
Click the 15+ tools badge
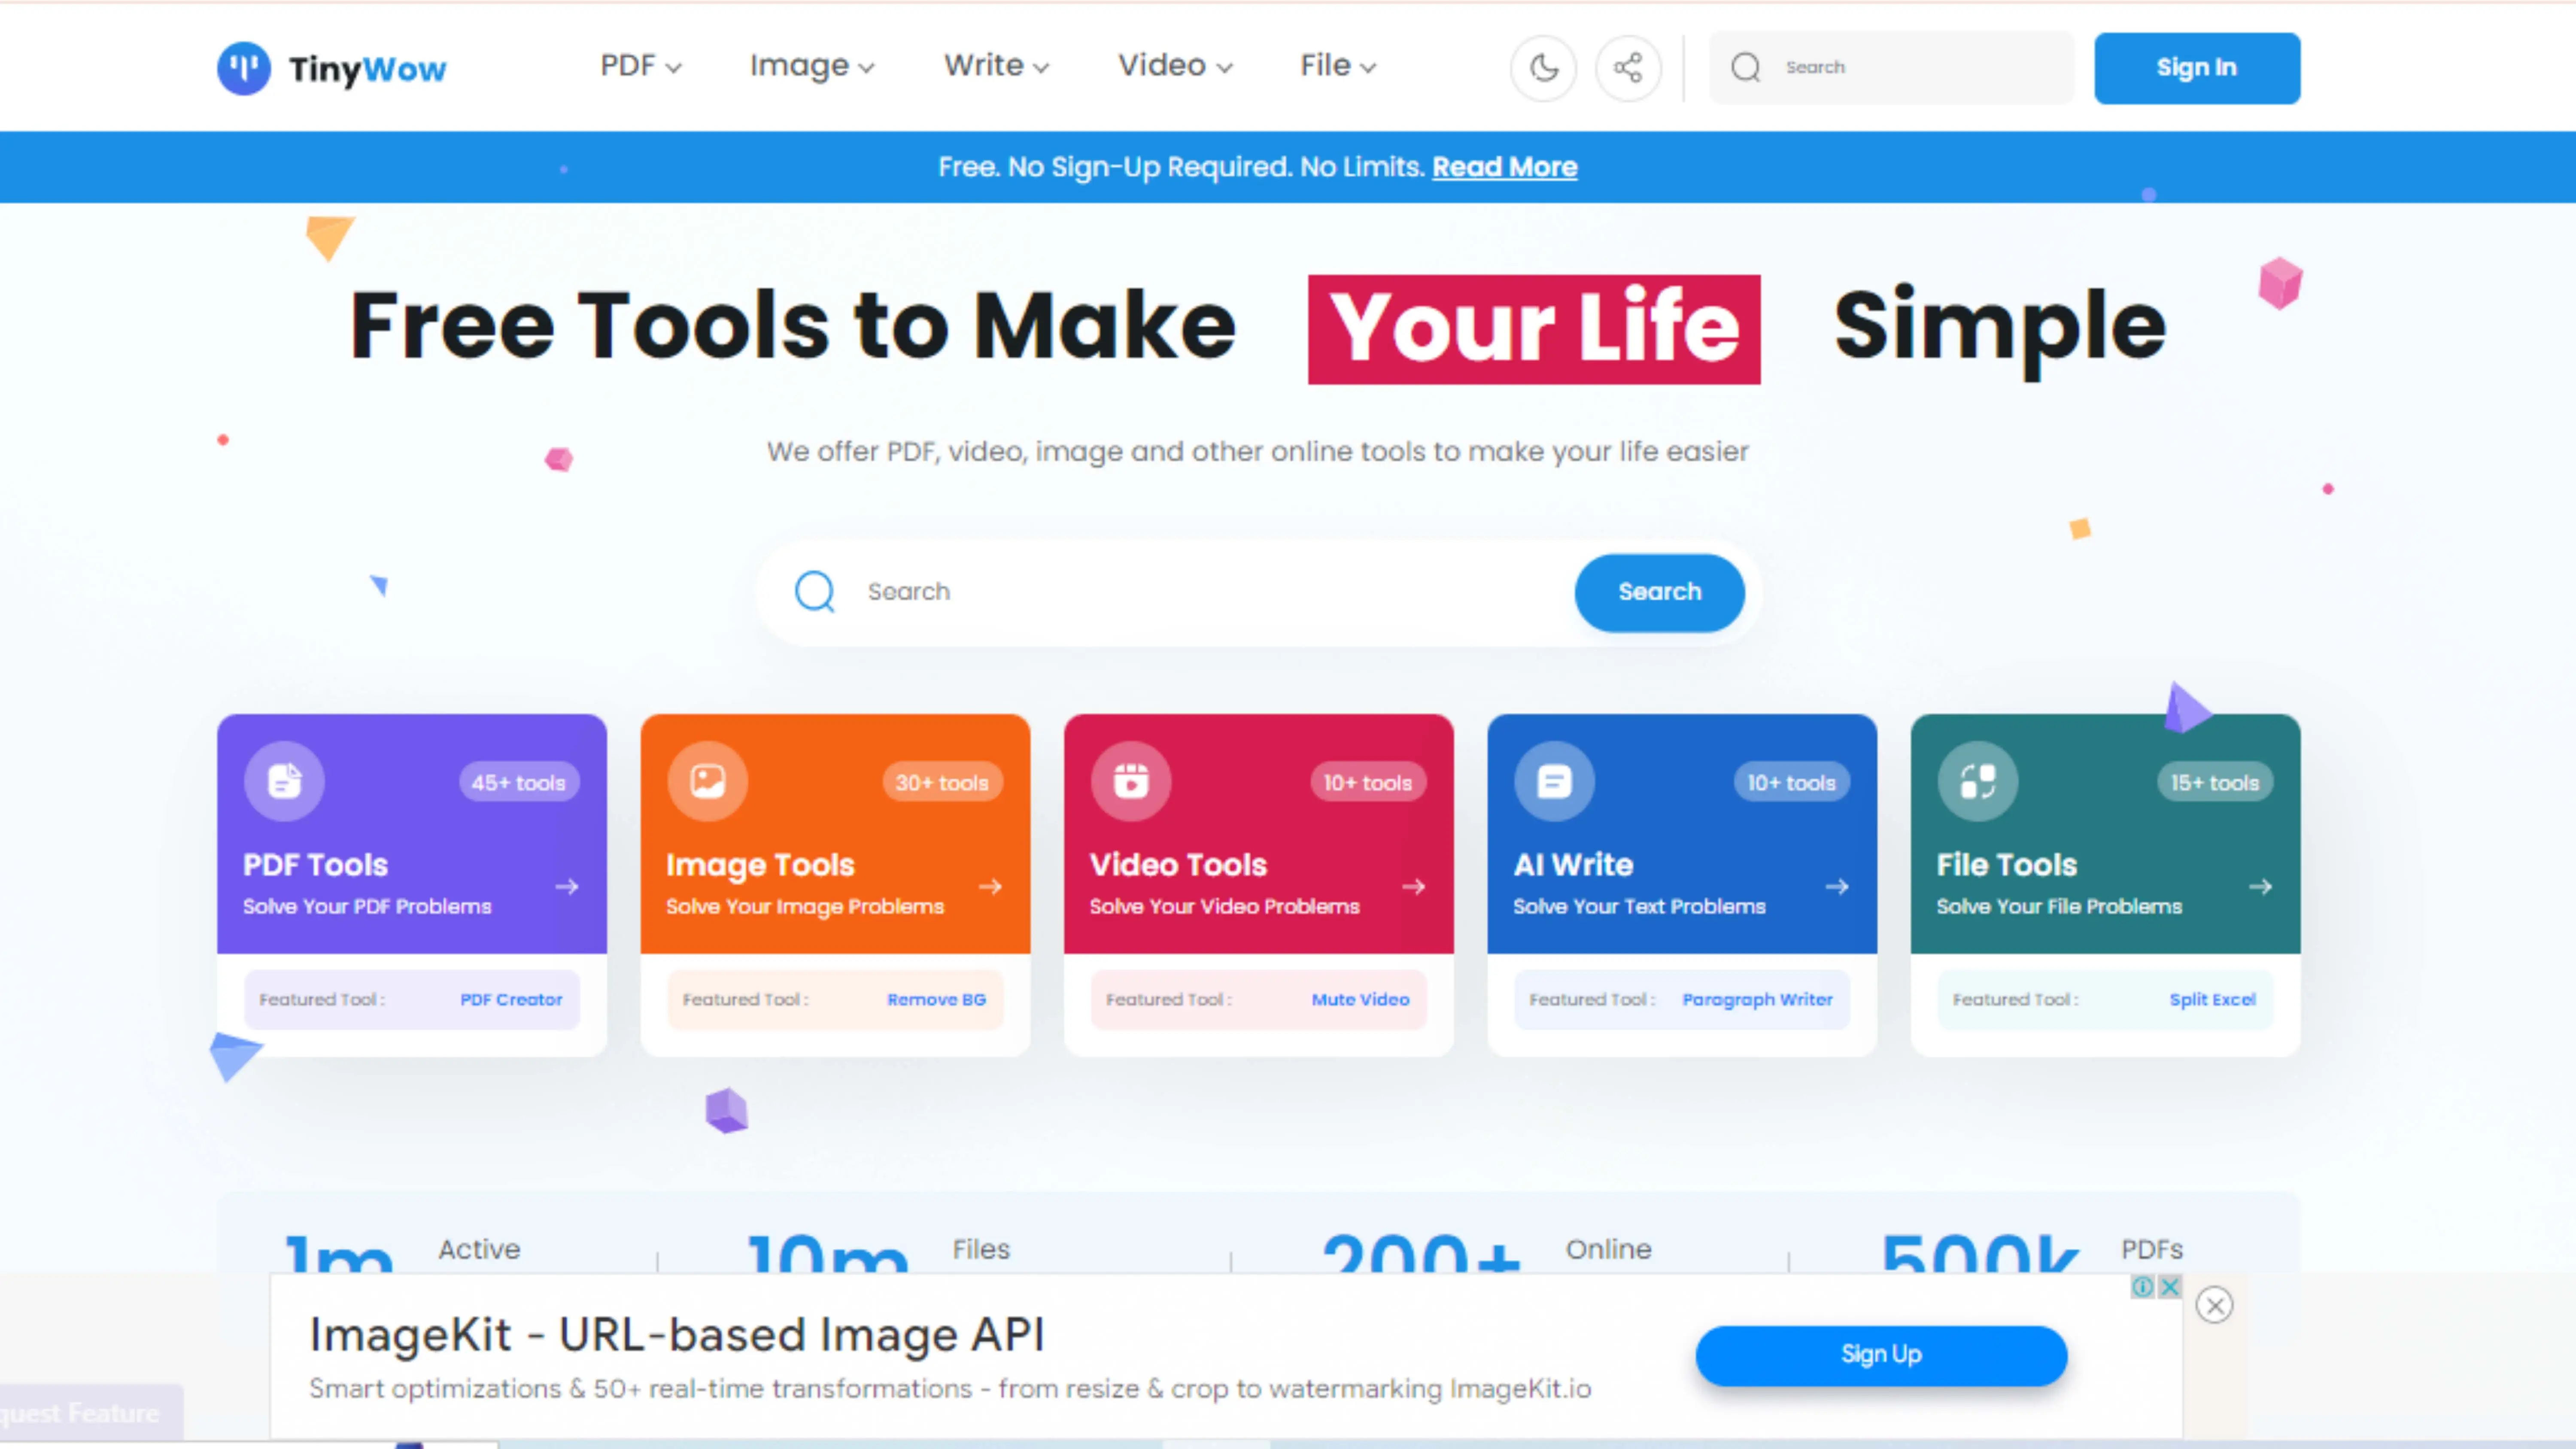click(x=2215, y=782)
